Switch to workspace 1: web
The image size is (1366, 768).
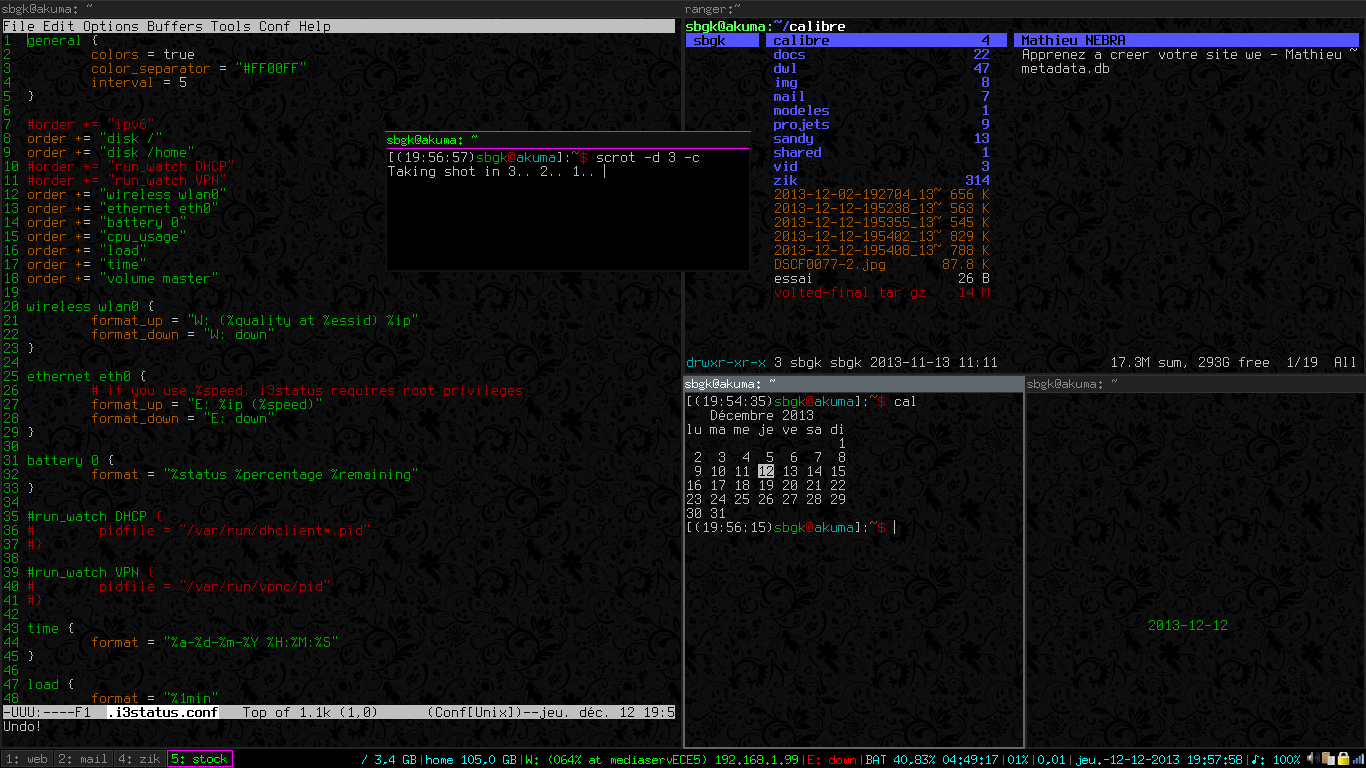pyautogui.click(x=26, y=759)
